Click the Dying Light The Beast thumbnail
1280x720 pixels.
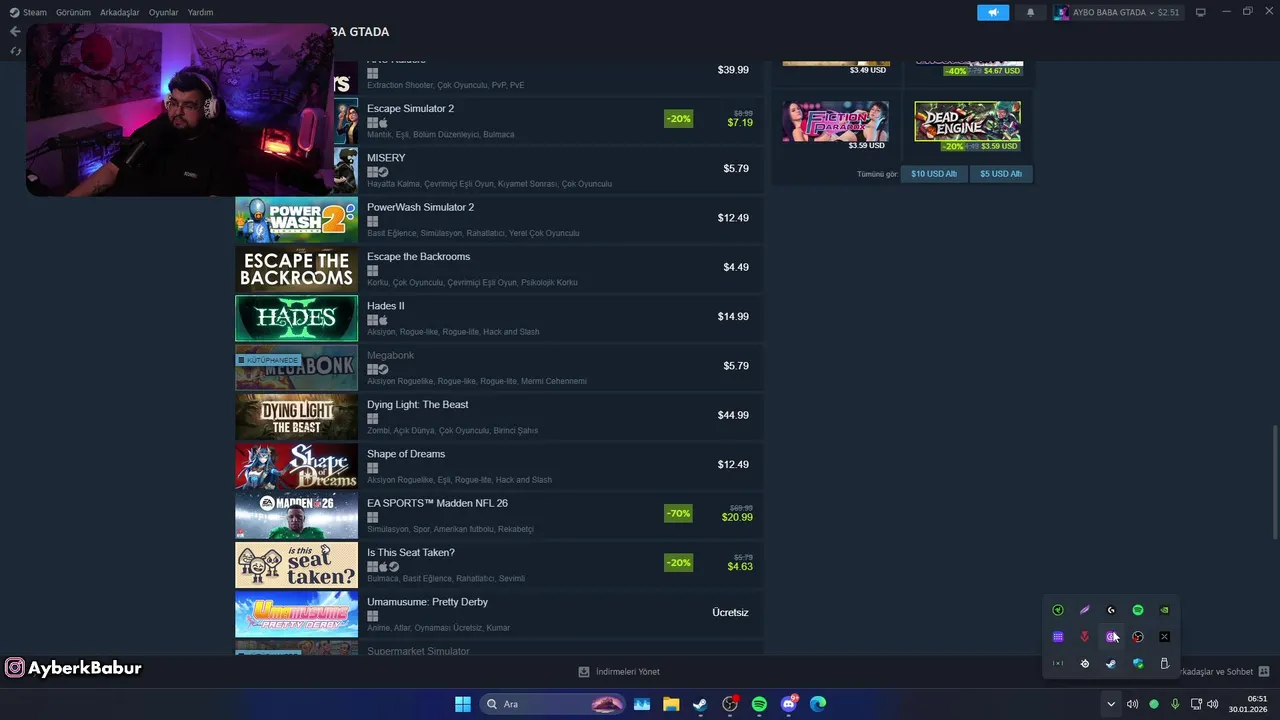296,417
